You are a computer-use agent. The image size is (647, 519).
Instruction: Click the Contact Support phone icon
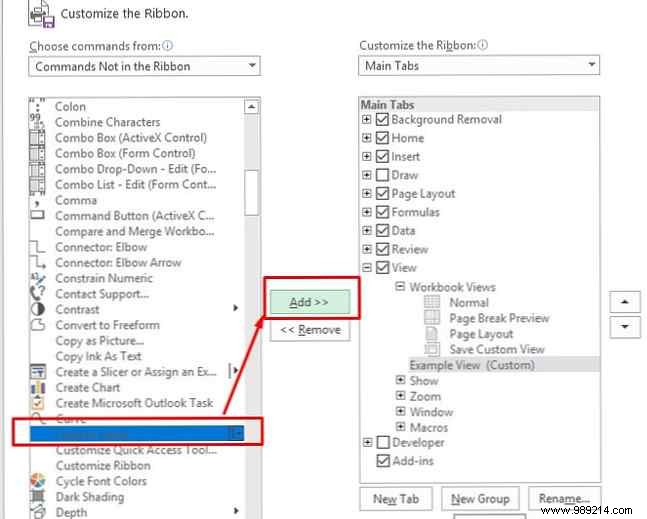38,293
